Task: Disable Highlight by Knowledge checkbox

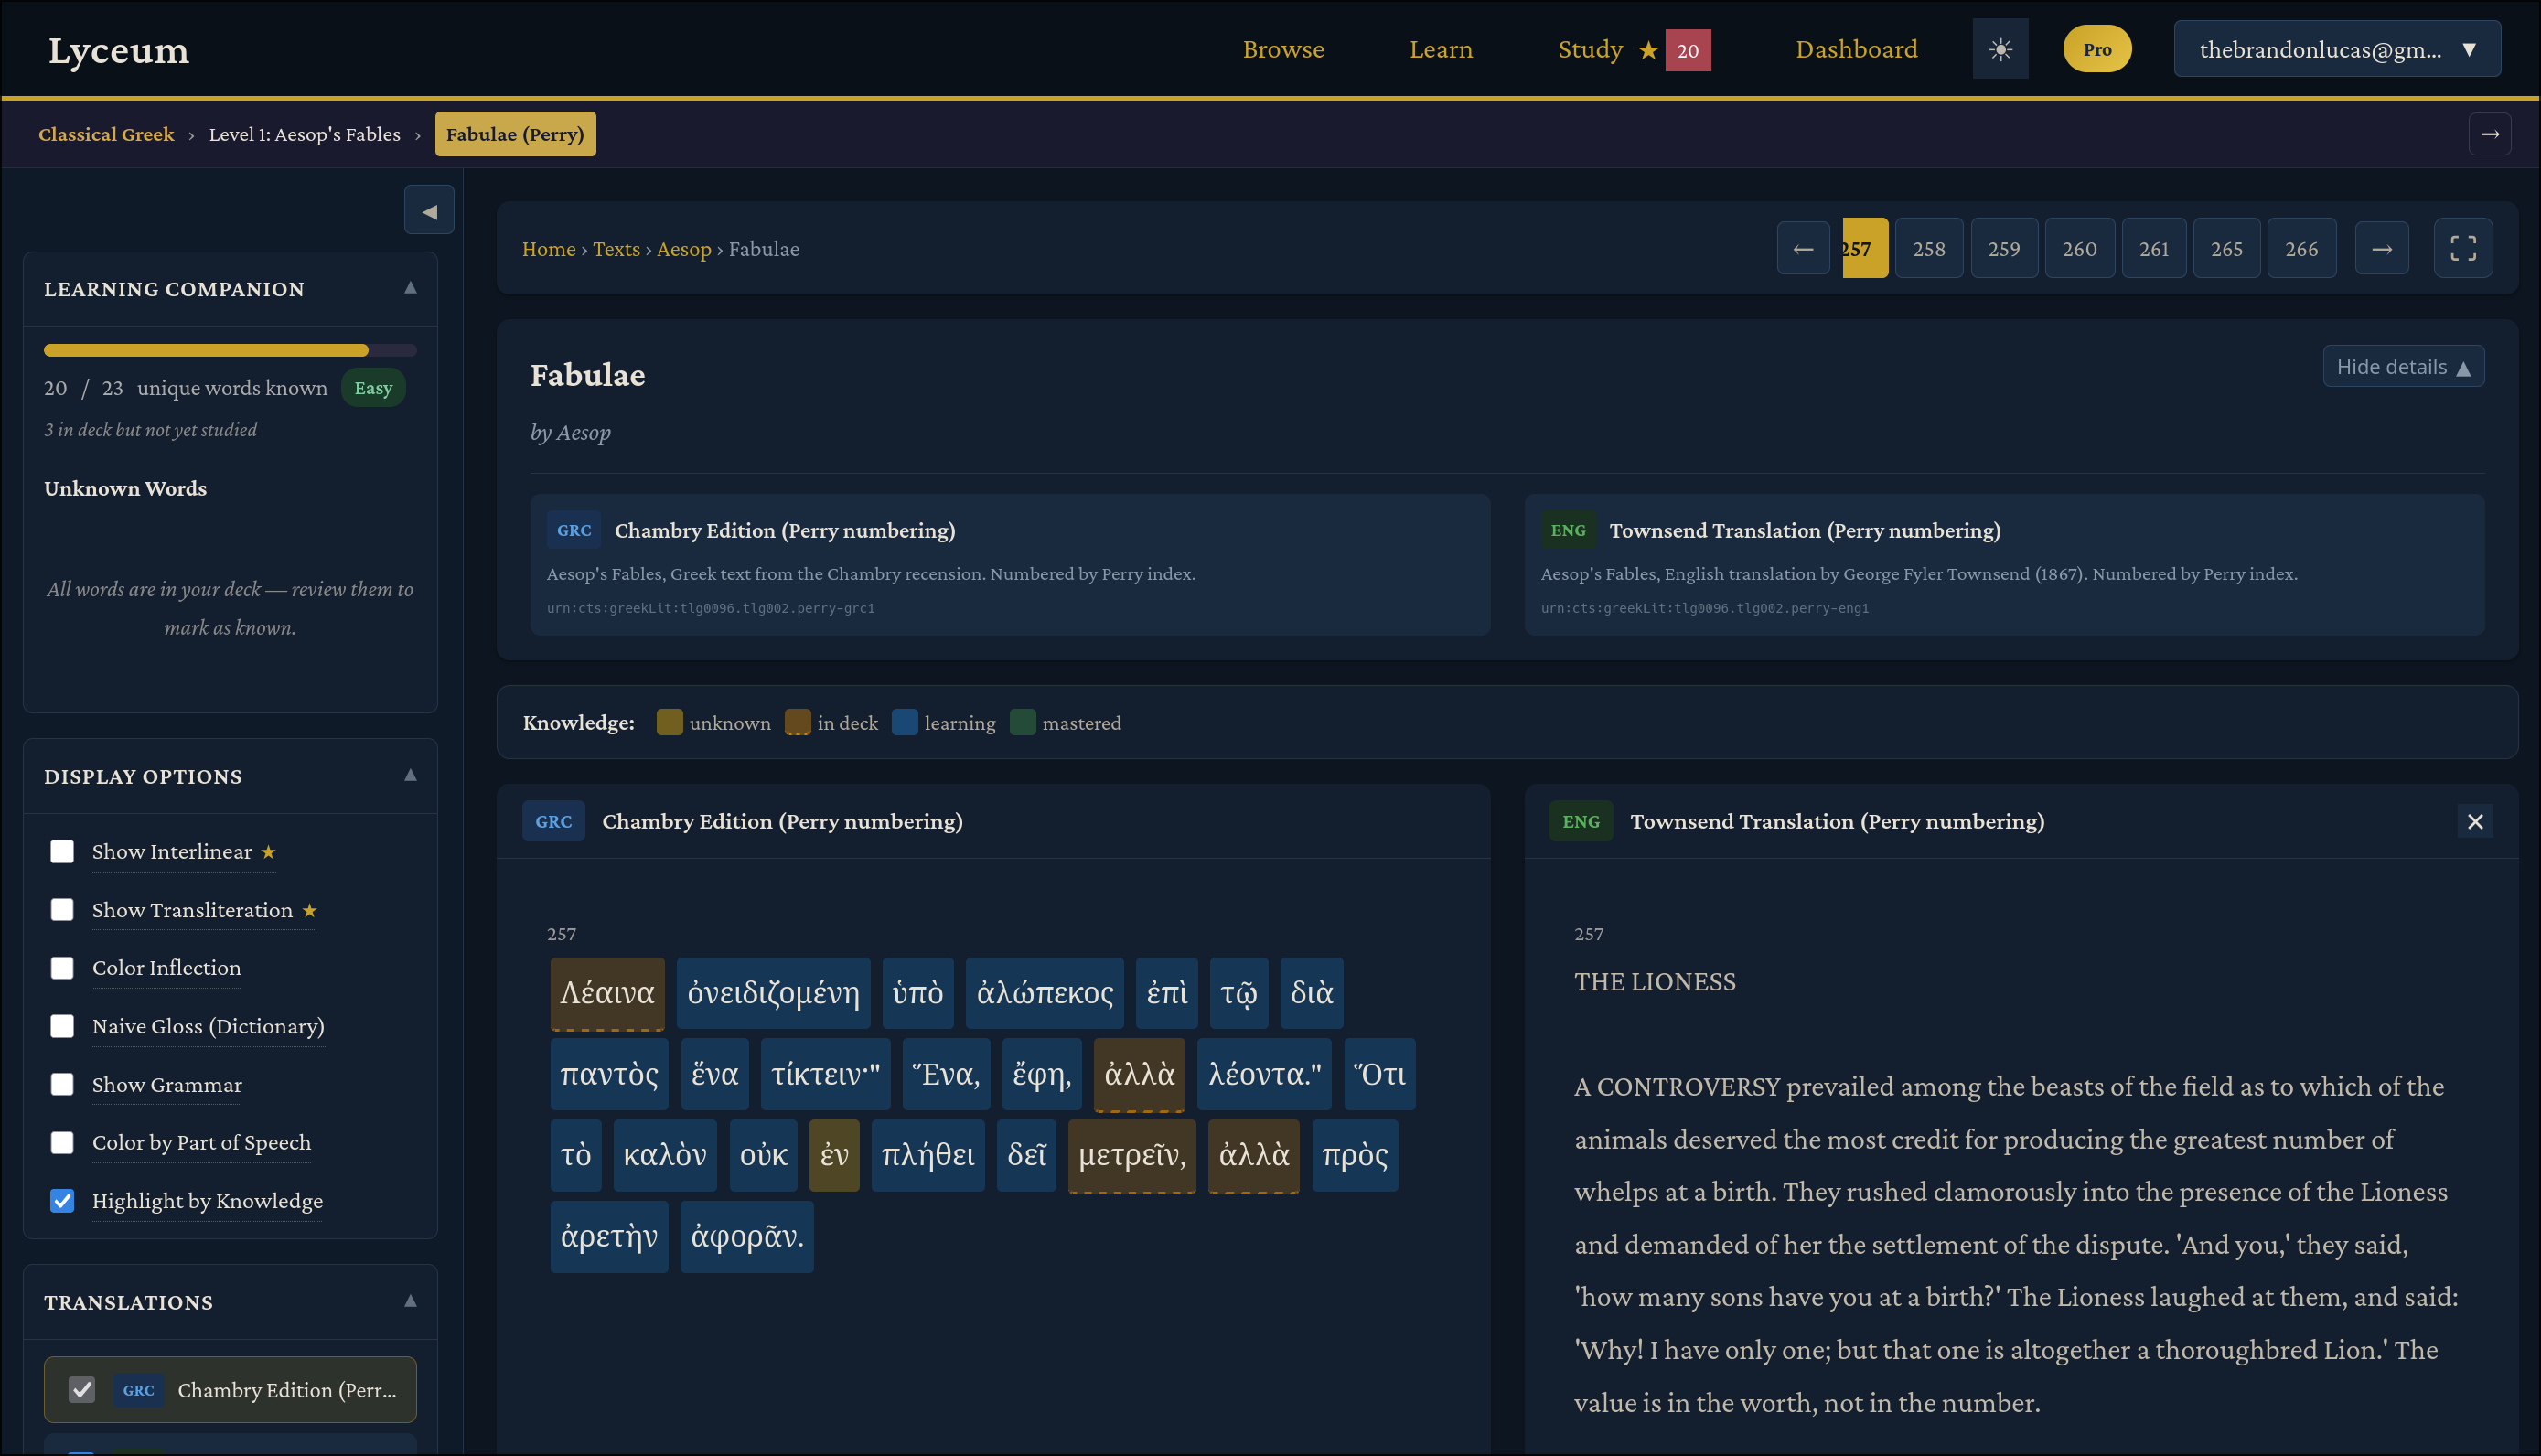Action: (62, 1200)
